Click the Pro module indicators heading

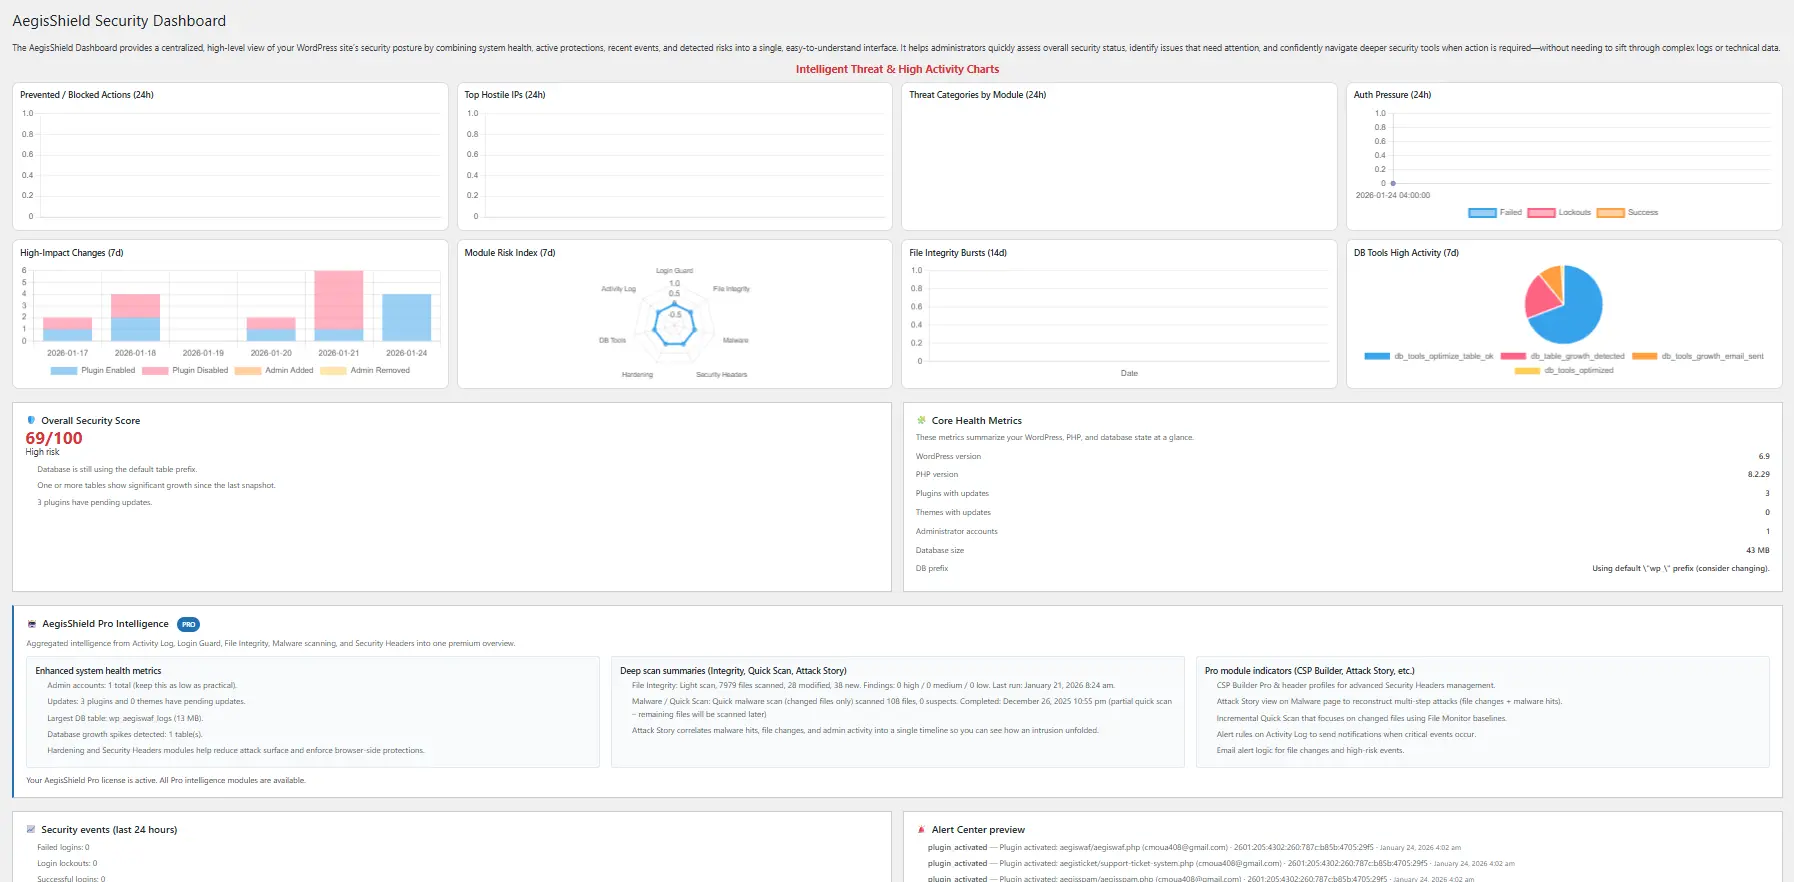(1310, 671)
